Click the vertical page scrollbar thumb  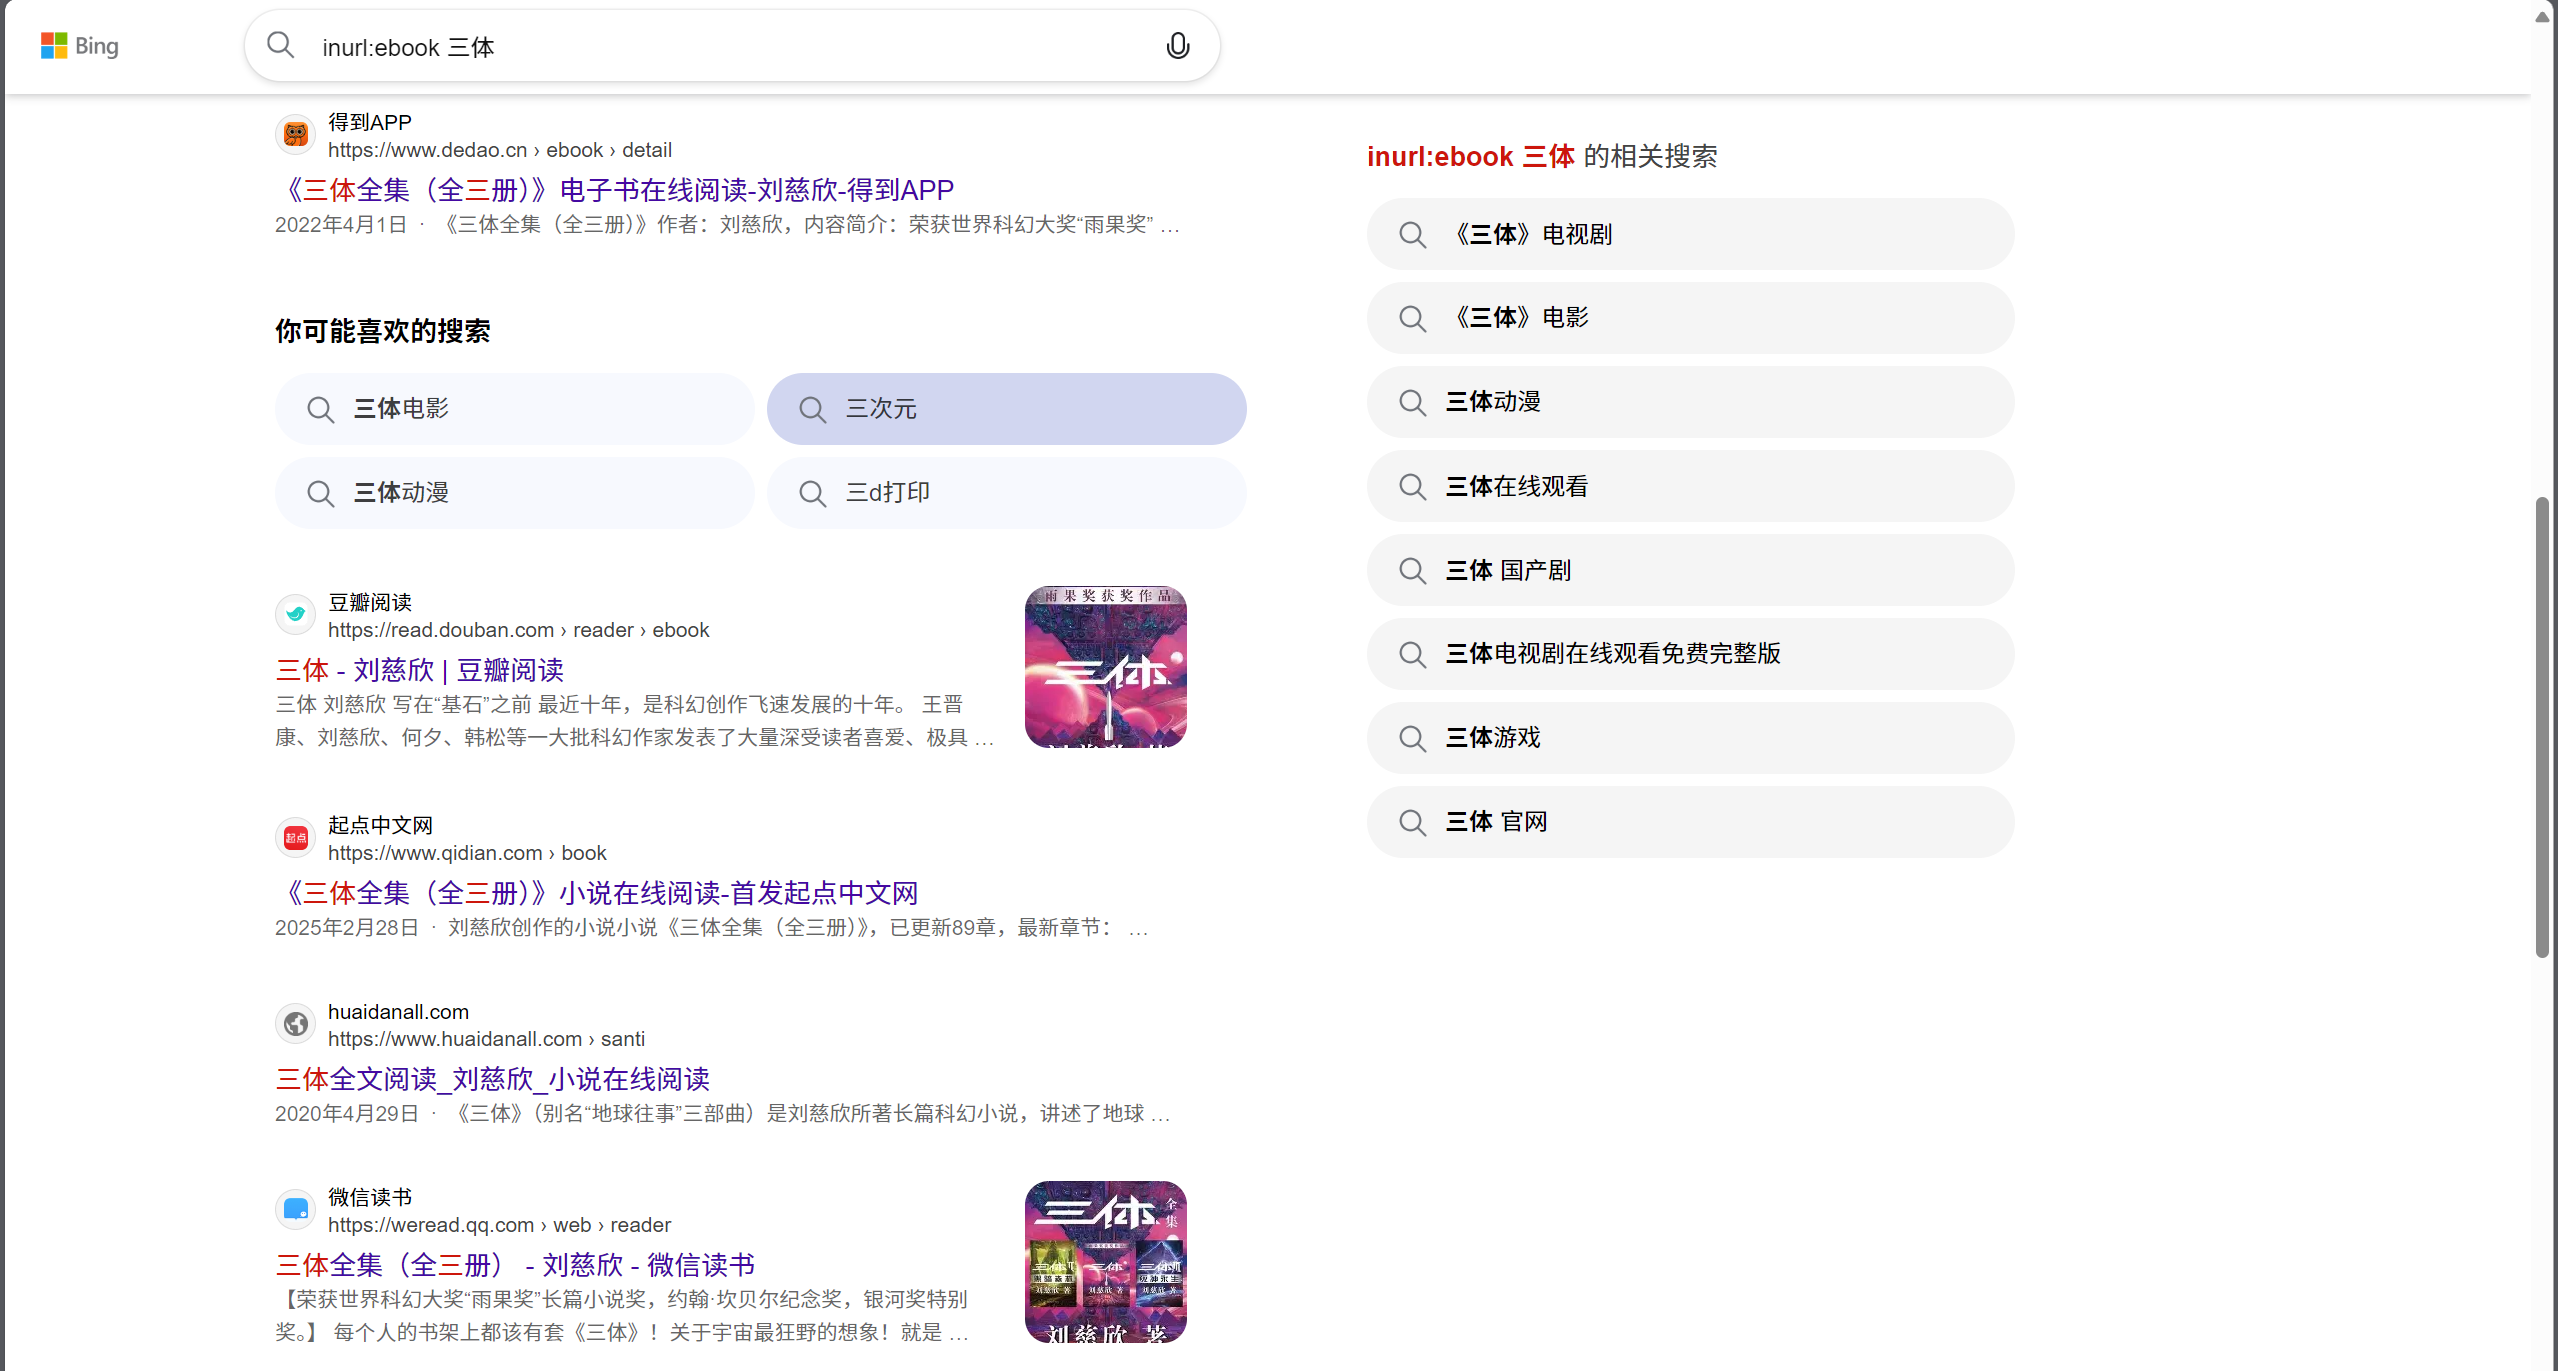(2541, 725)
